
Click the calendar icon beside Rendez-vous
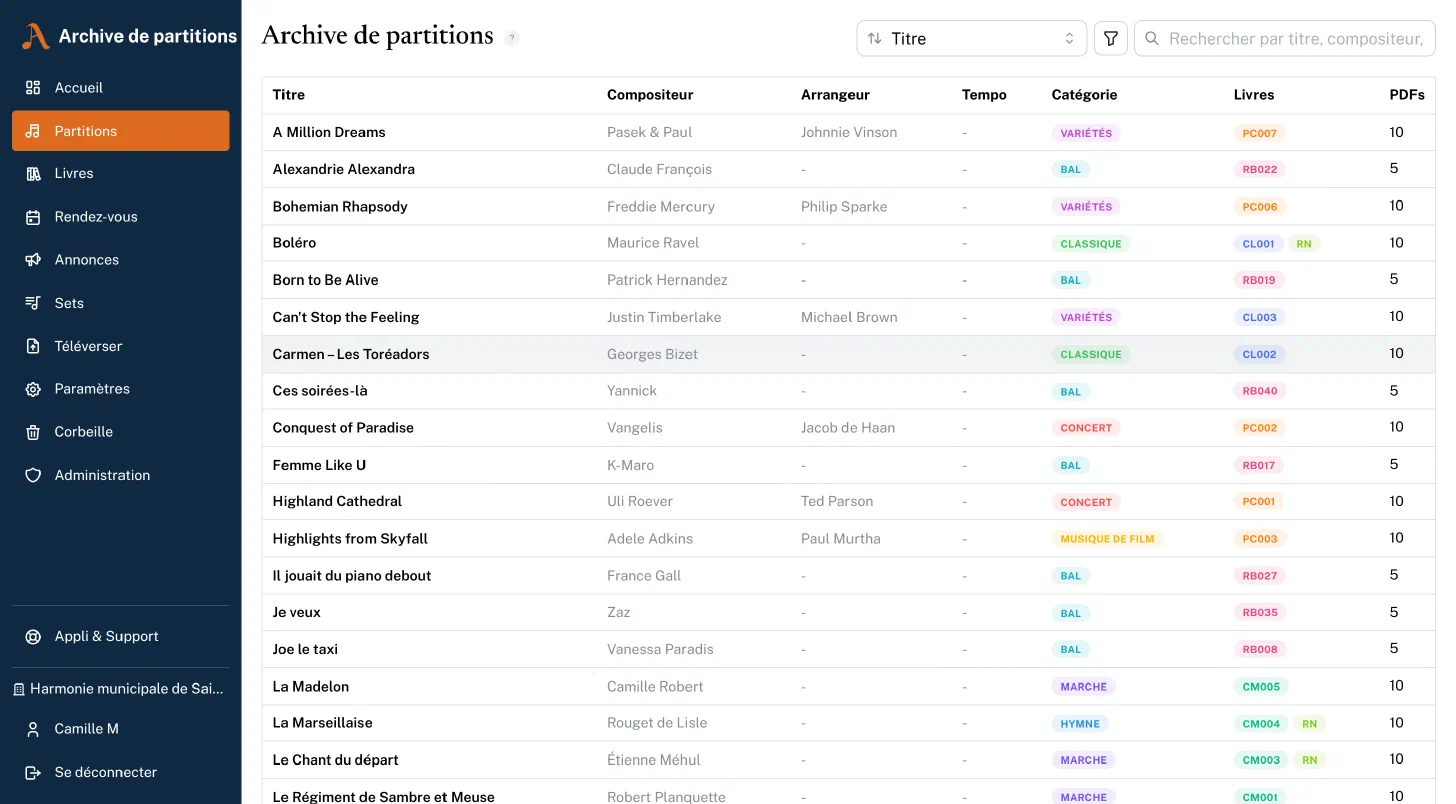[33, 217]
